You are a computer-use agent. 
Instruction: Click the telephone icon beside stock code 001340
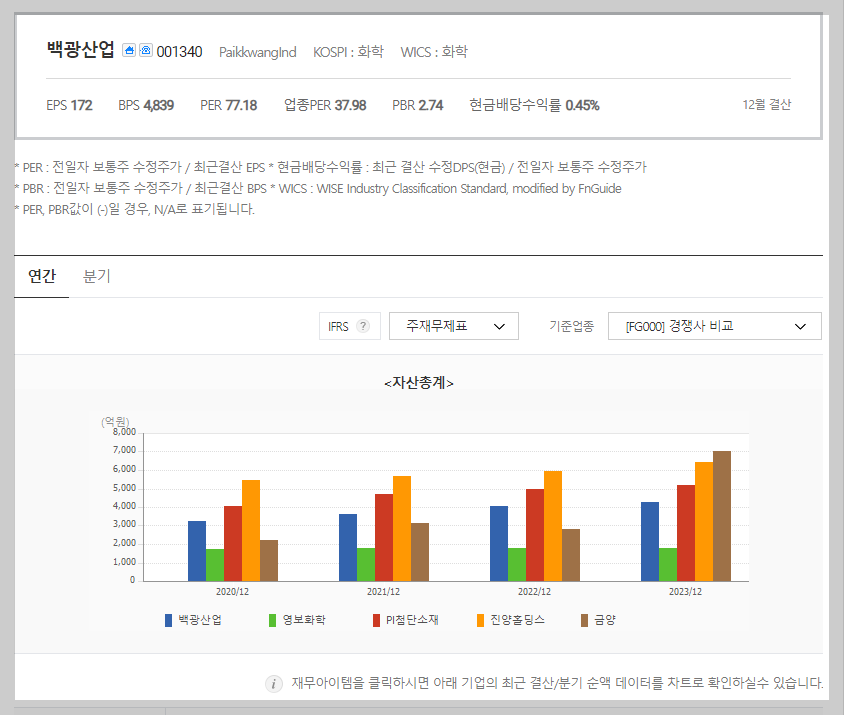coord(146,50)
